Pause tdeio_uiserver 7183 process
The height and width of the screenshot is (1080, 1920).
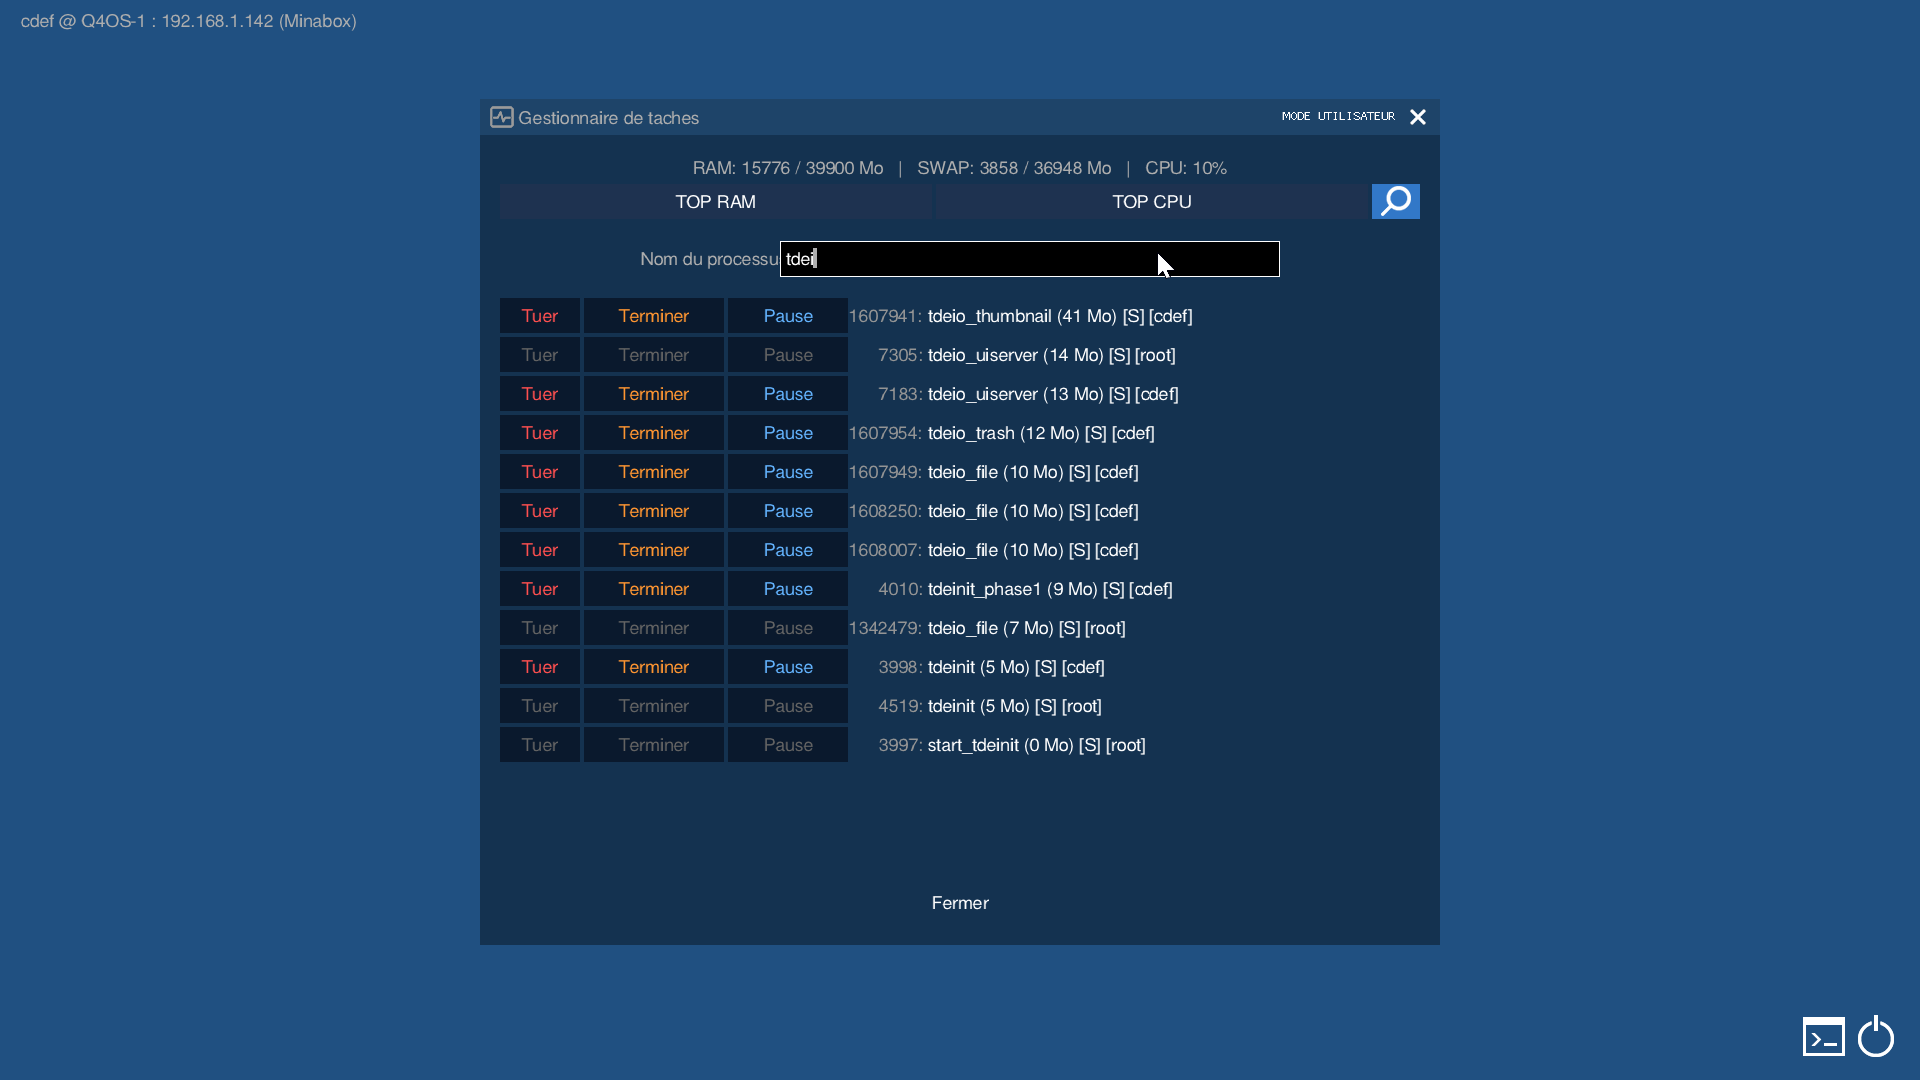tap(788, 394)
